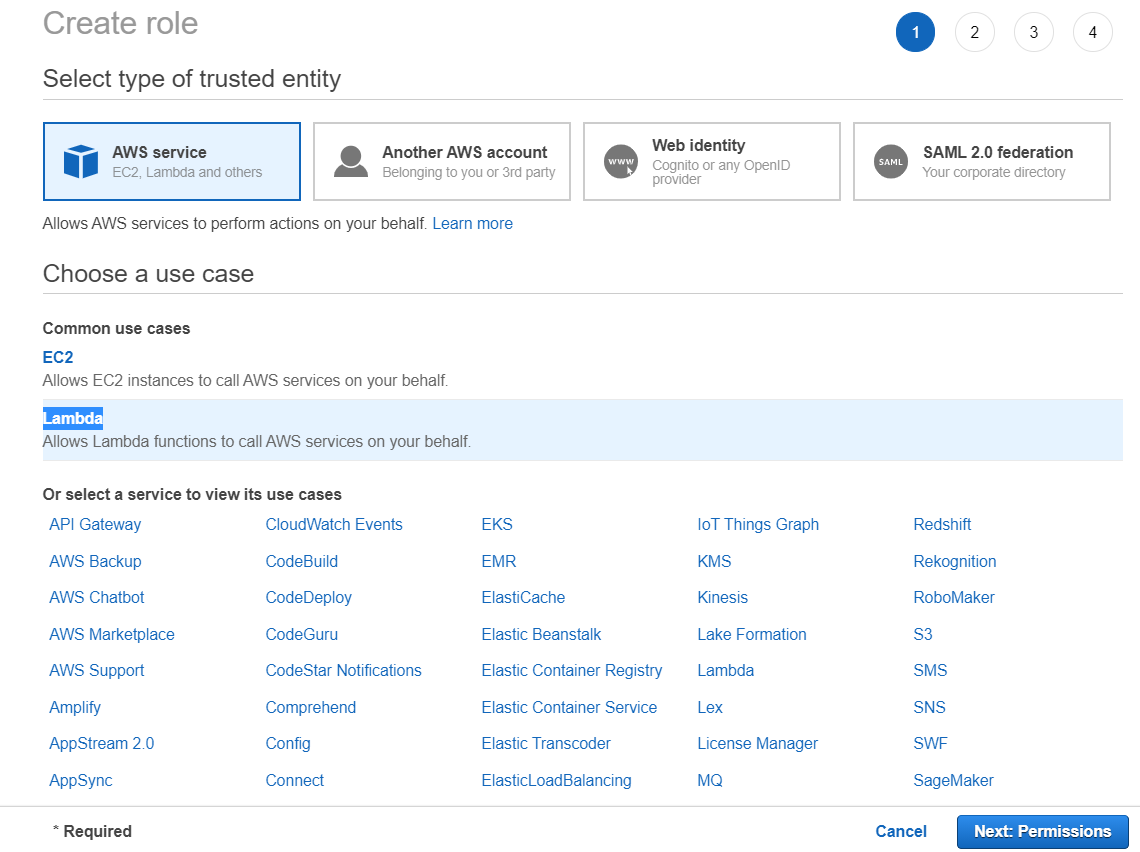Choose the Web identity entity card
1140x852 pixels.
(712, 161)
